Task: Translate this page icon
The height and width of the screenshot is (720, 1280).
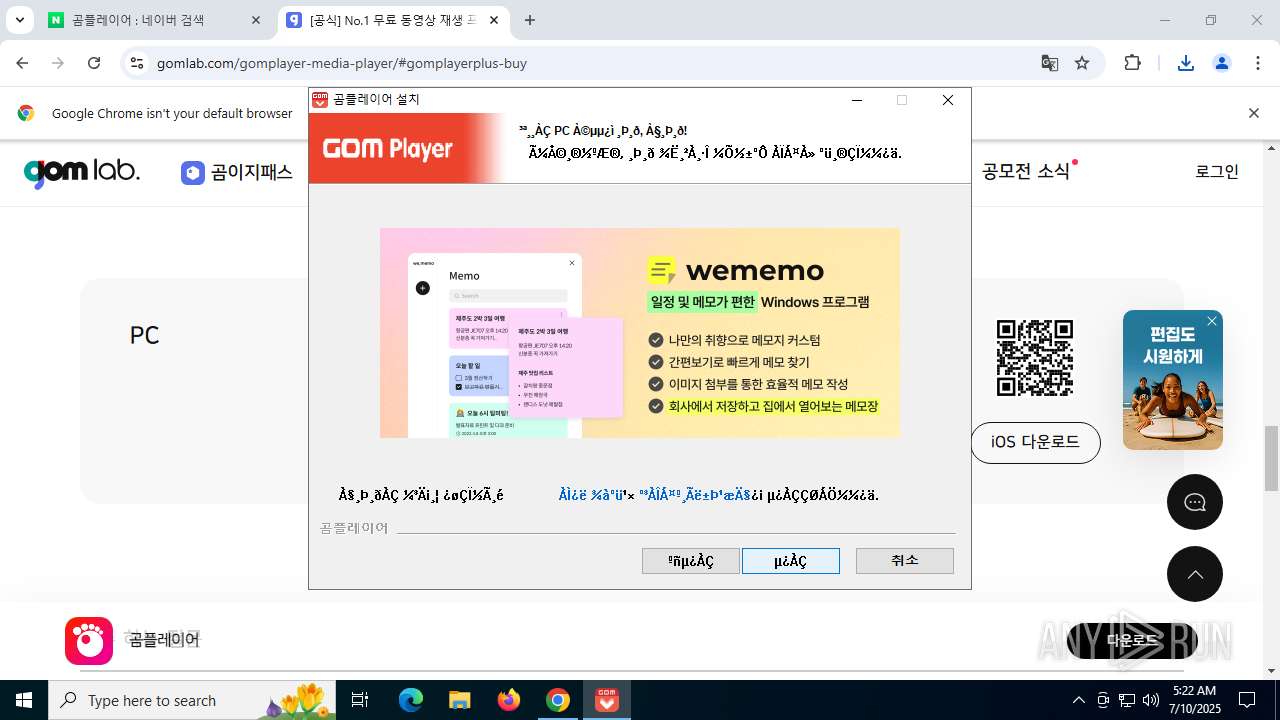Action: [1049, 63]
